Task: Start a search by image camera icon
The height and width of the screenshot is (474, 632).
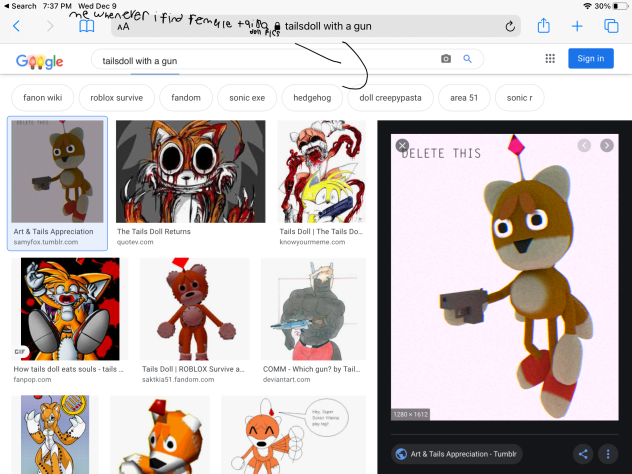Action: pyautogui.click(x=446, y=59)
